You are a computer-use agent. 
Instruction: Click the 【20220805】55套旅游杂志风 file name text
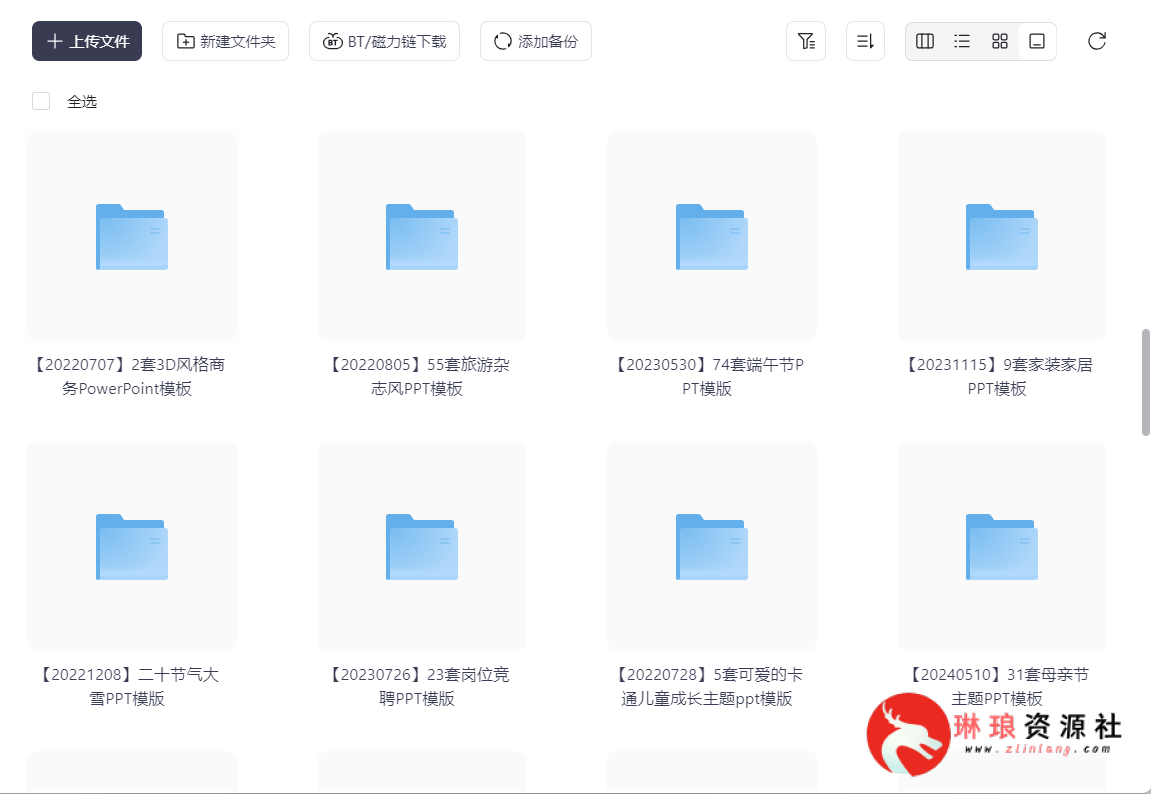[x=417, y=376]
